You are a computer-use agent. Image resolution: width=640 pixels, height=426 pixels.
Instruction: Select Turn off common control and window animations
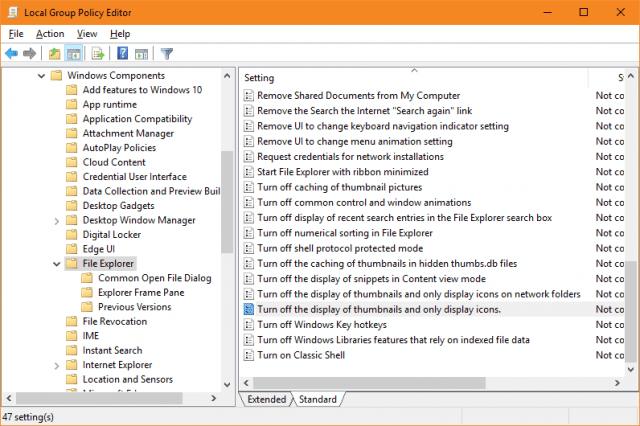tap(364, 203)
